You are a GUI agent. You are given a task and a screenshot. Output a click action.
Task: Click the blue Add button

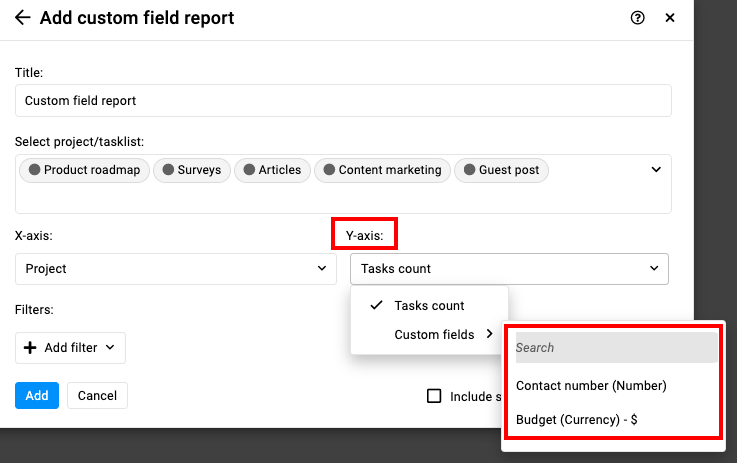click(x=37, y=395)
